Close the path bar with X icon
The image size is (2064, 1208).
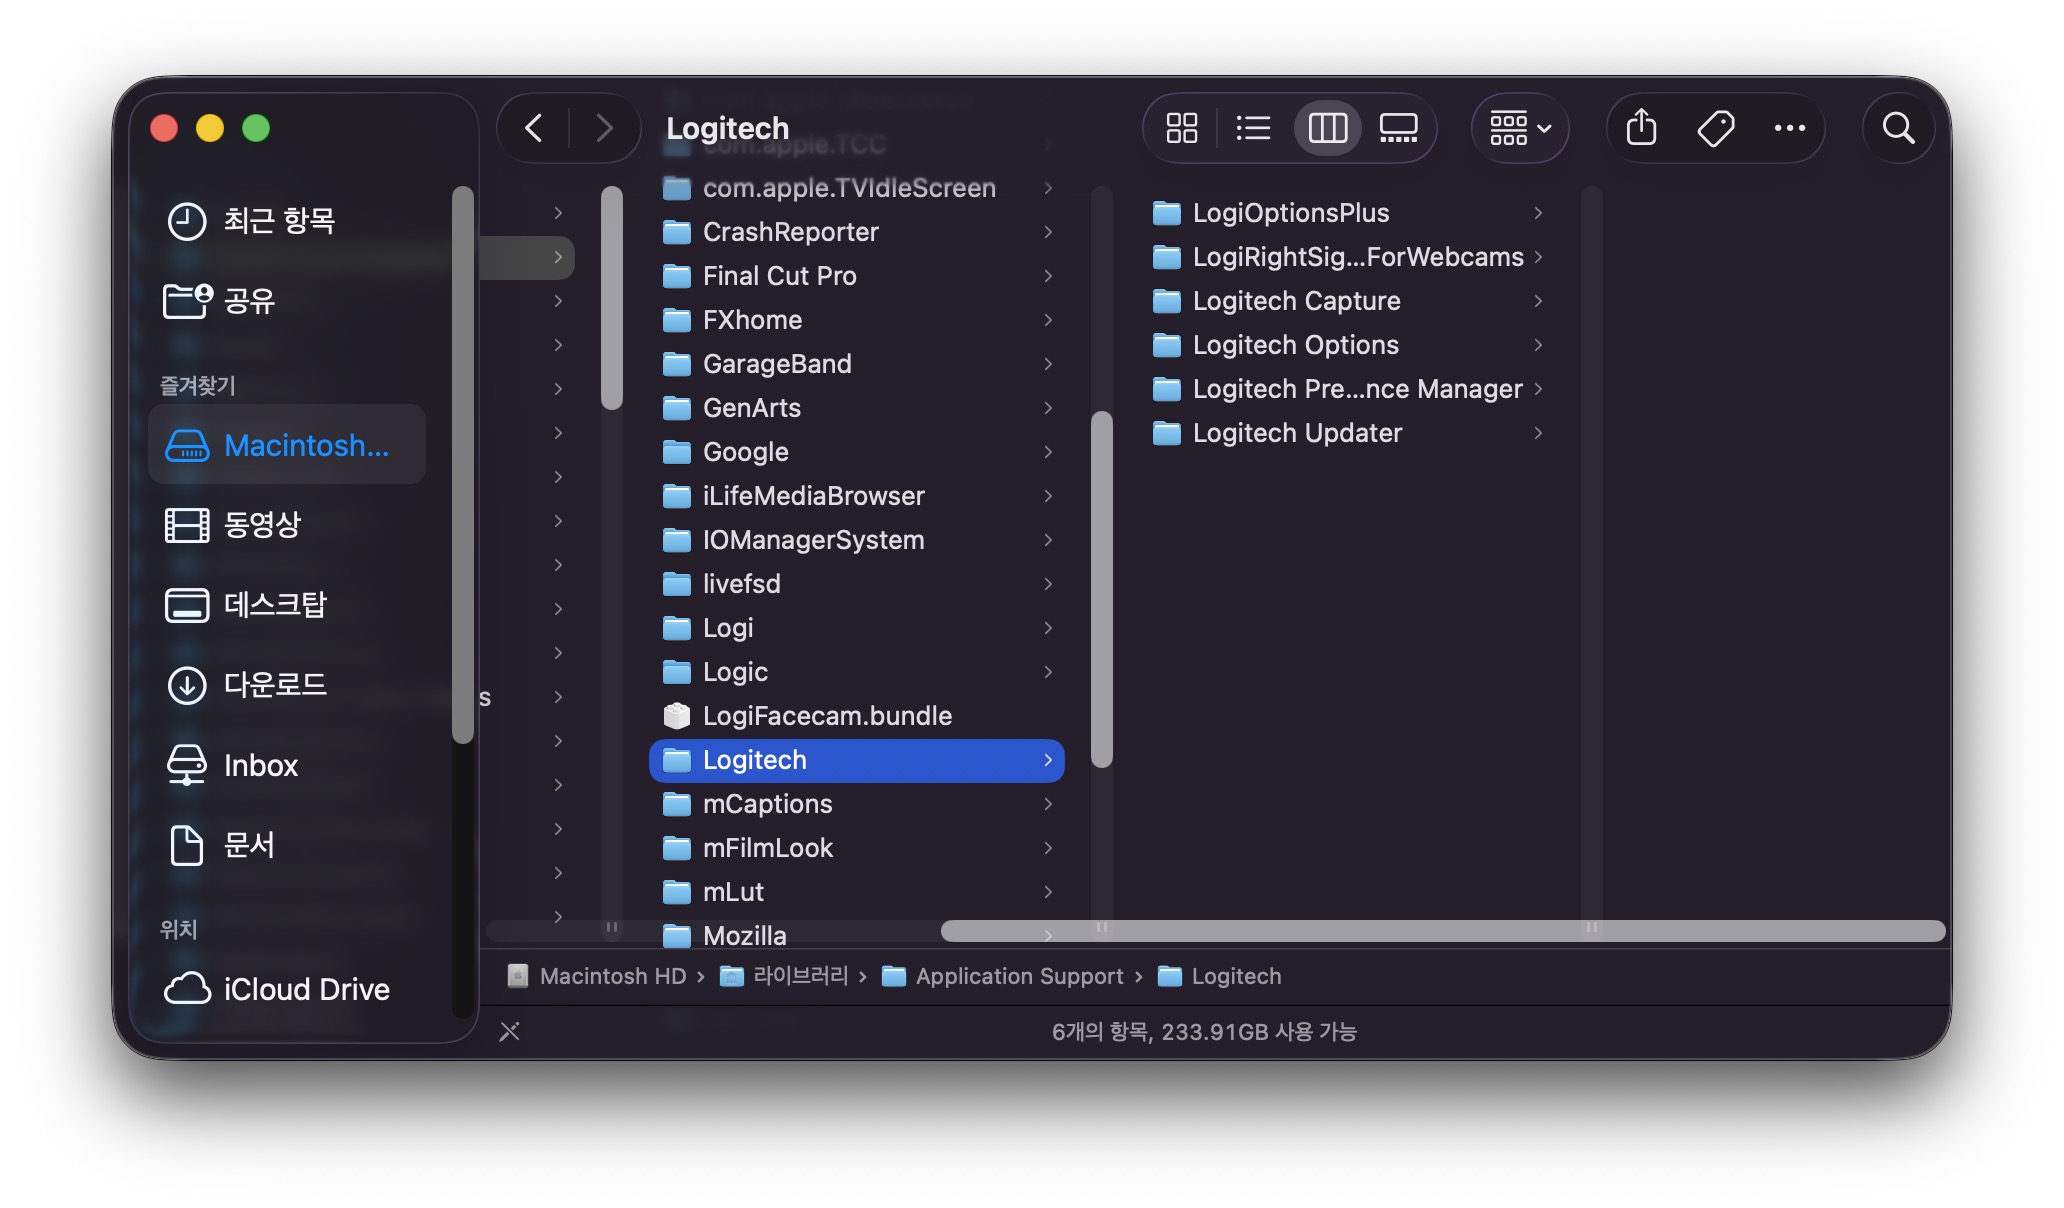(x=510, y=1031)
